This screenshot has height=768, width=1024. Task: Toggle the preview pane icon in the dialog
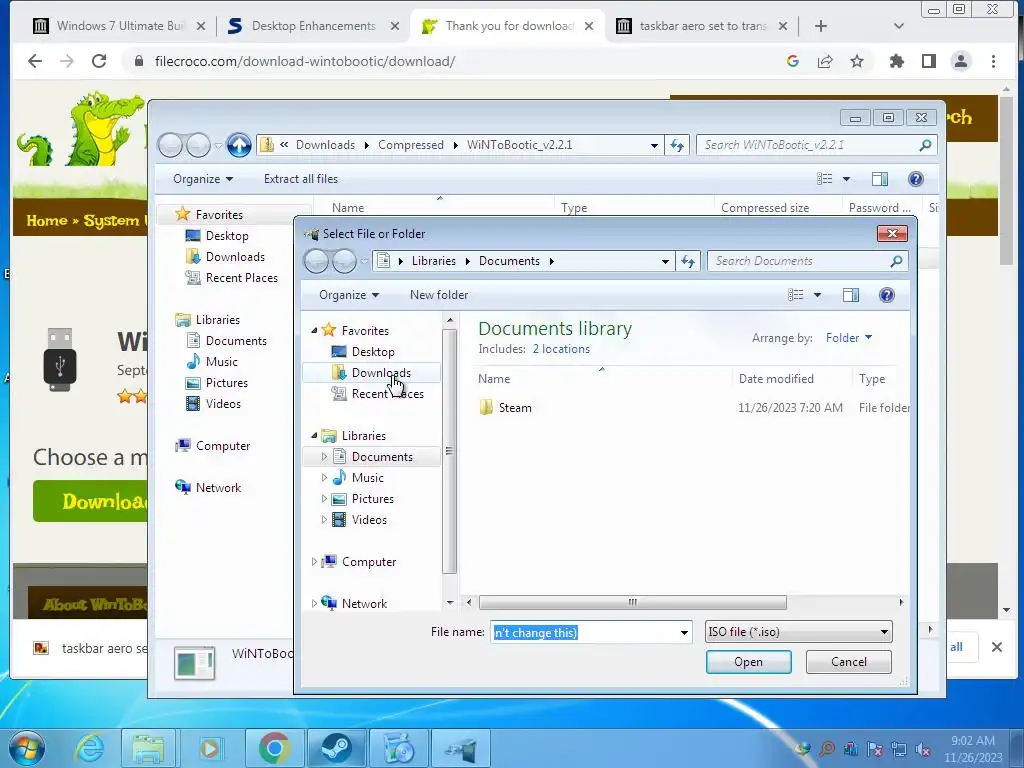pyautogui.click(x=850, y=295)
